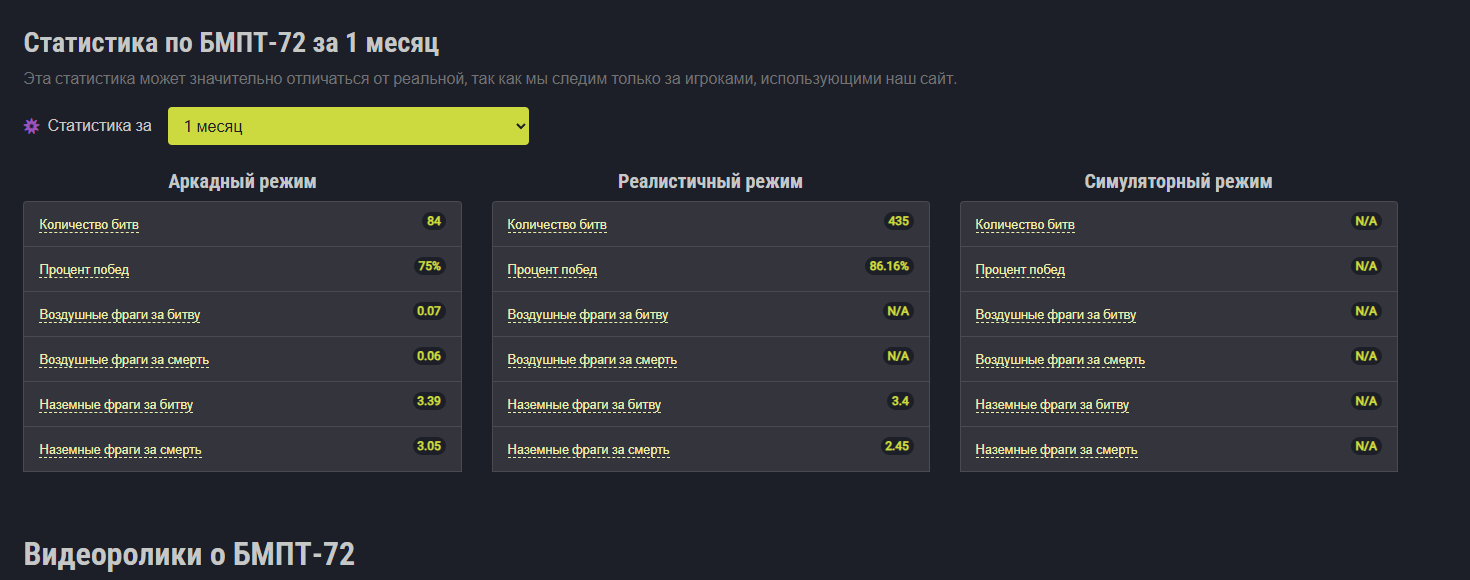Open the 1 месяц period dropdown

(348, 126)
